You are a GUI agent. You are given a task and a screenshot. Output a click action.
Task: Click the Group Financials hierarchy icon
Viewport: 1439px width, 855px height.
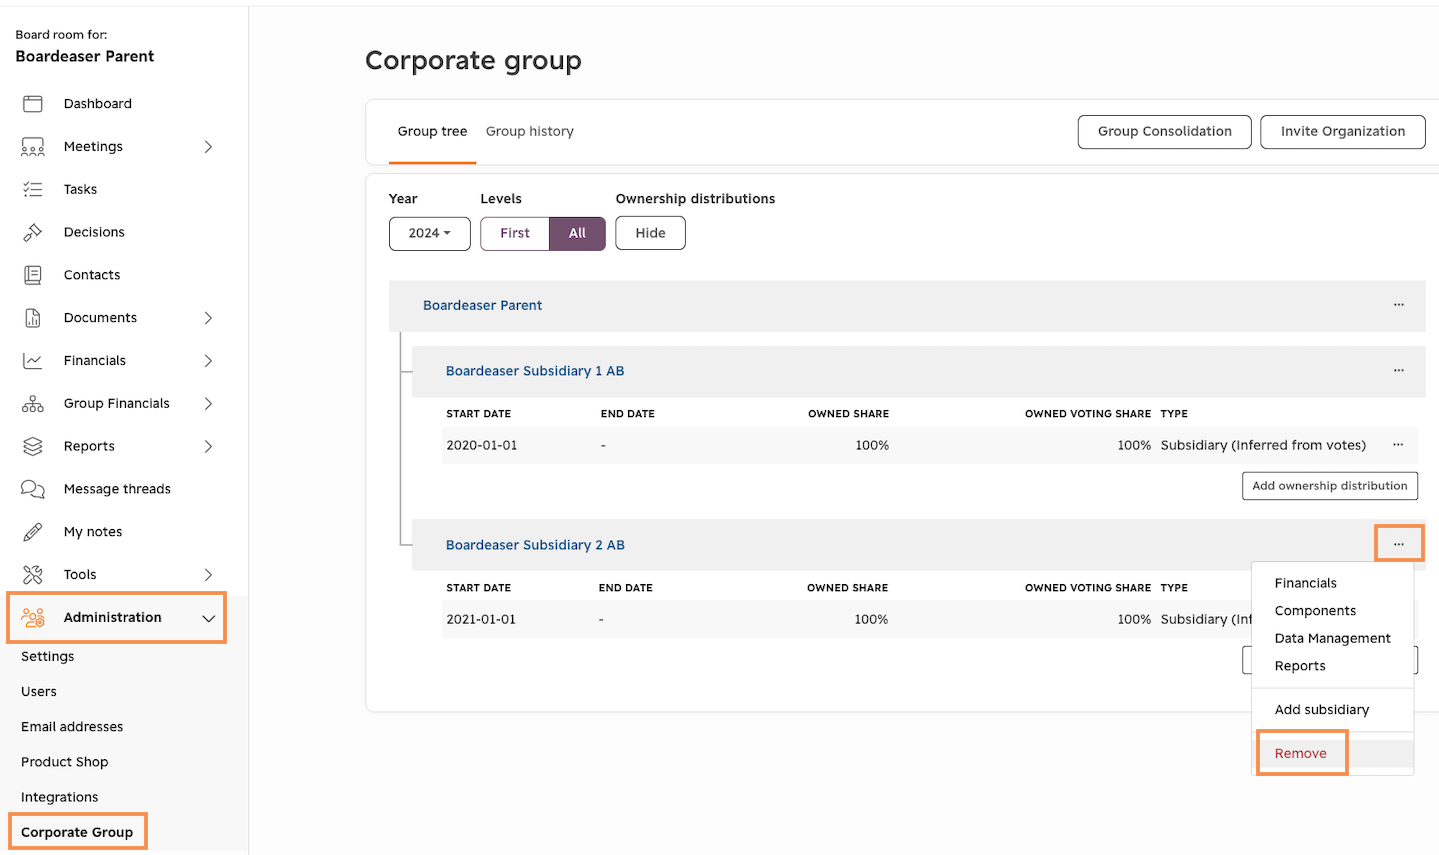(33, 404)
